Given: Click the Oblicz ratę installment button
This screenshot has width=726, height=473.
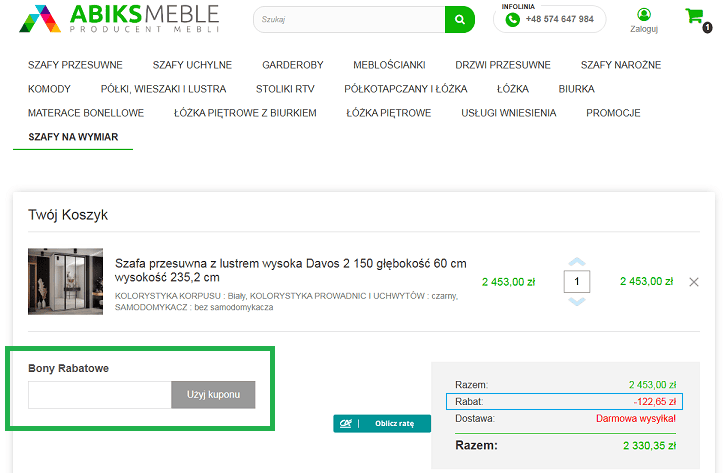Looking at the screenshot, I should (x=381, y=423).
